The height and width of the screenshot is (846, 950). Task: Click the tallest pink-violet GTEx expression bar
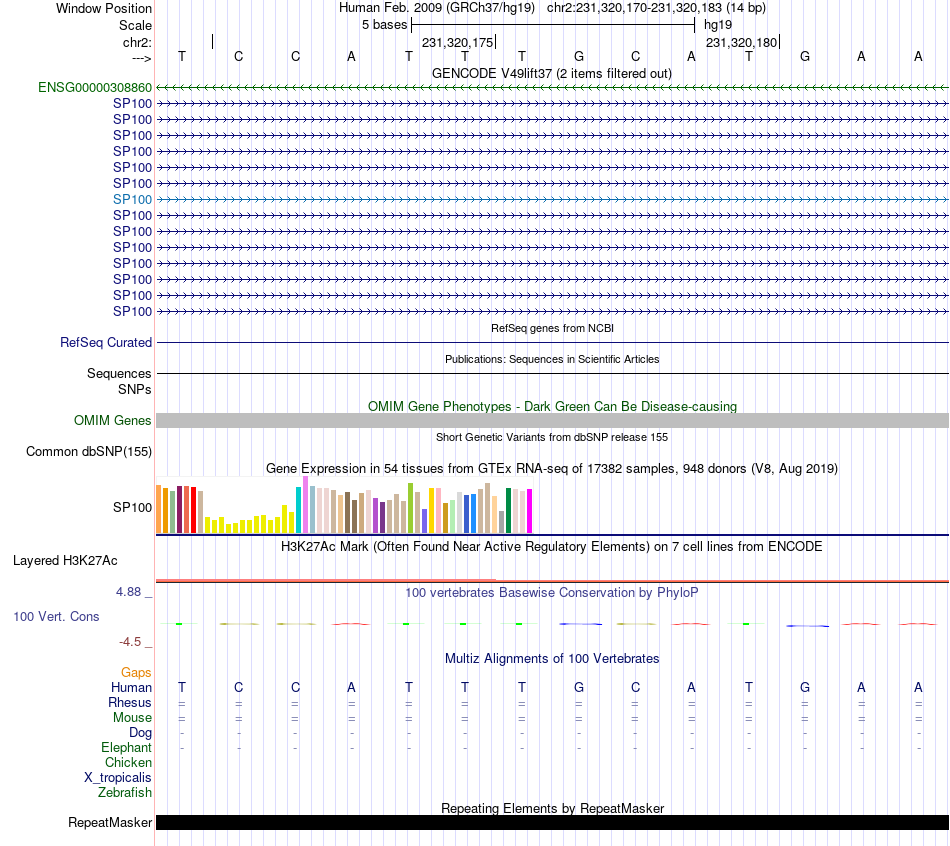(x=305, y=505)
